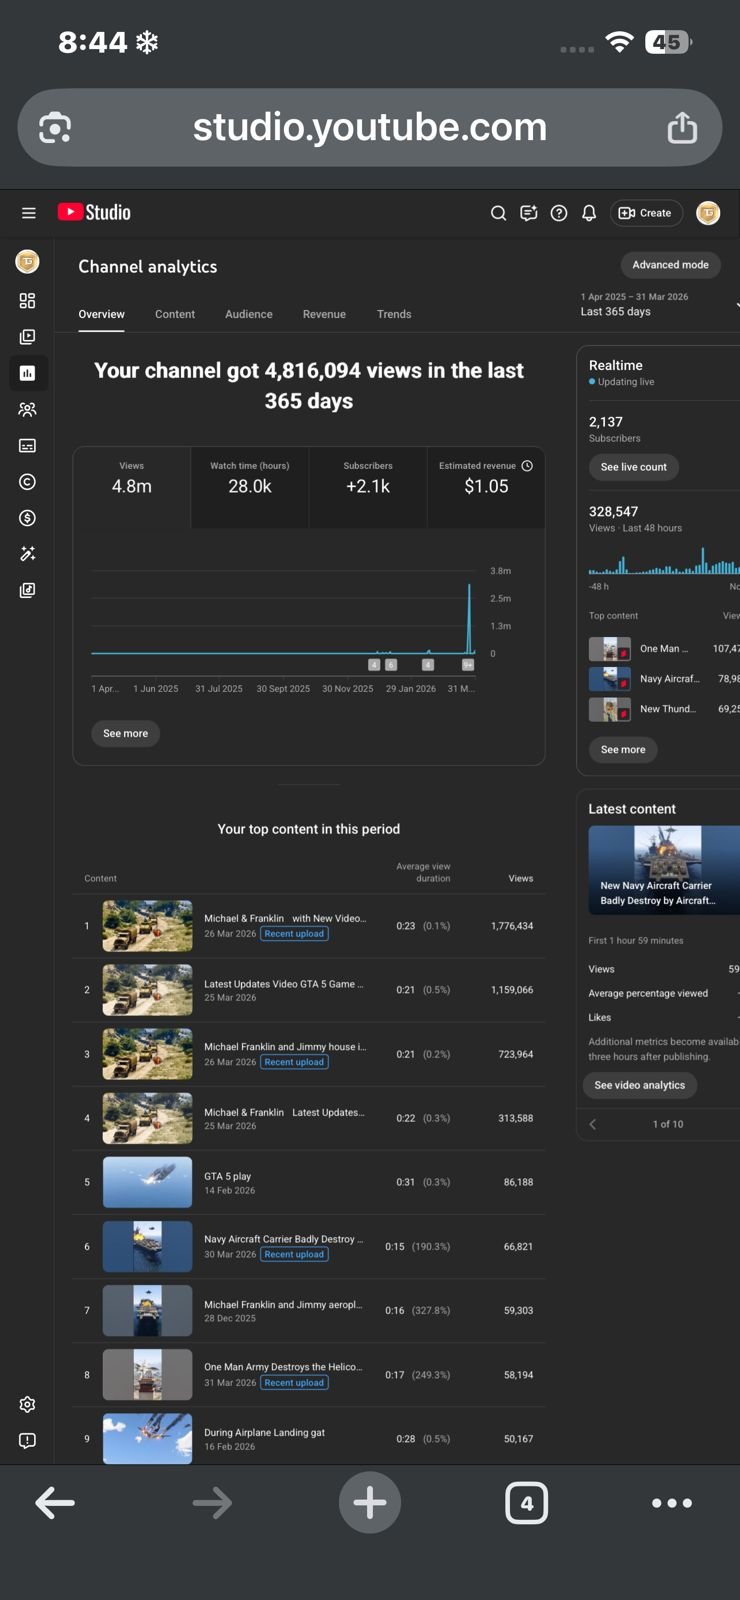
Task: Open the notifications bell
Action: point(589,213)
